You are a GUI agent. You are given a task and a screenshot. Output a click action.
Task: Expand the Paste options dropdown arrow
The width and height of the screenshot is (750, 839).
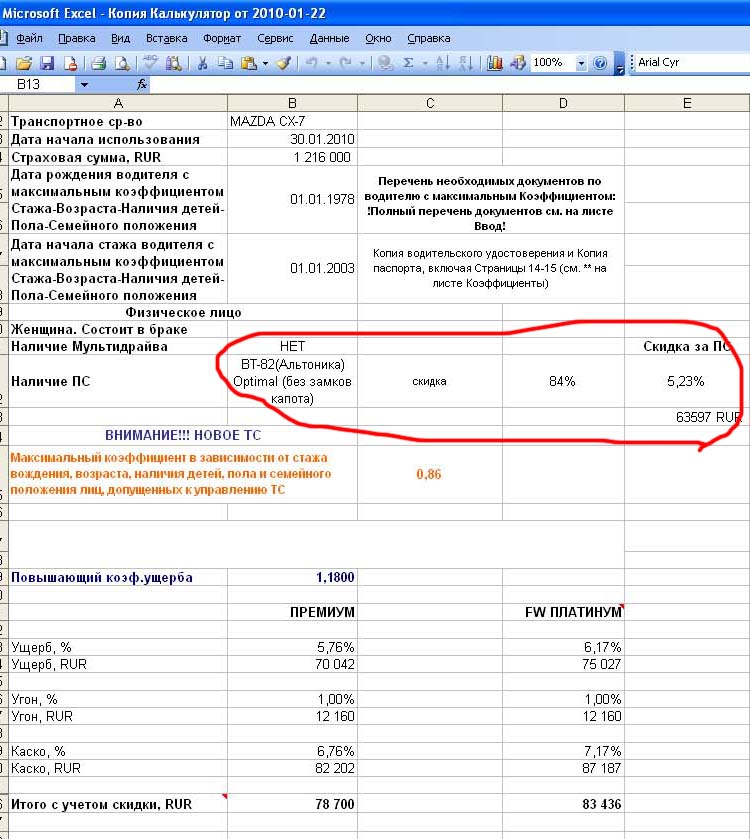click(265, 64)
